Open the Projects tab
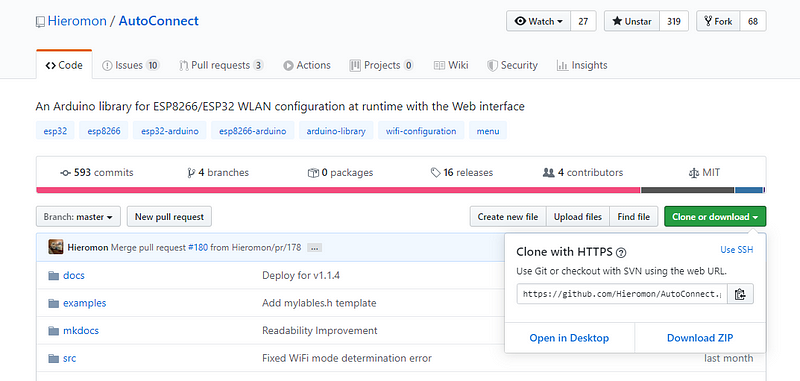 click(381, 65)
